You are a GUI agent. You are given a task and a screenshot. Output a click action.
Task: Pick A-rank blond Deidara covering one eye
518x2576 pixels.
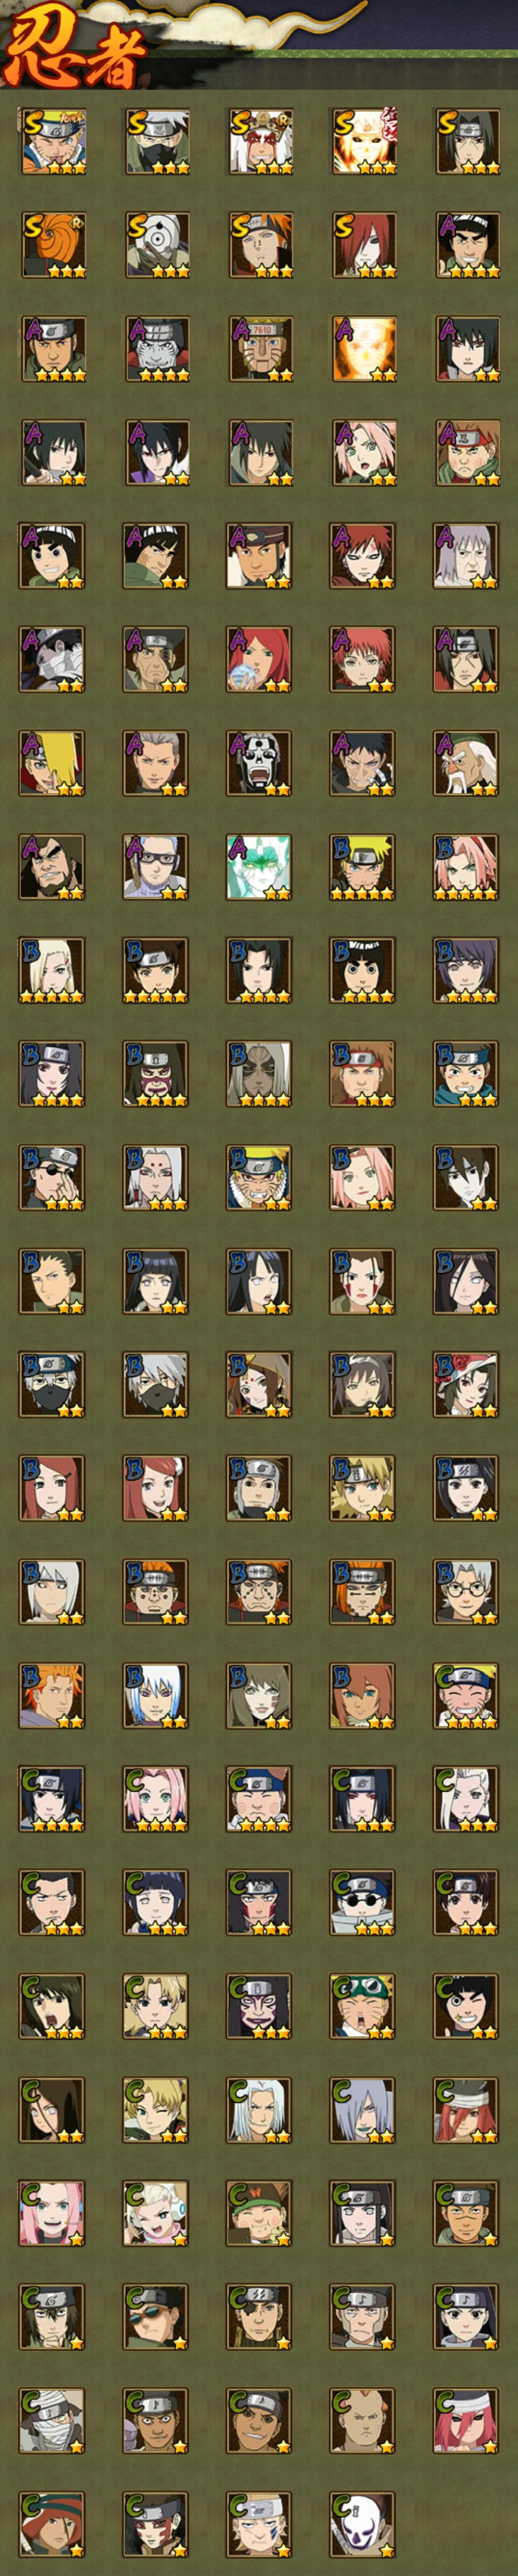click(52, 763)
